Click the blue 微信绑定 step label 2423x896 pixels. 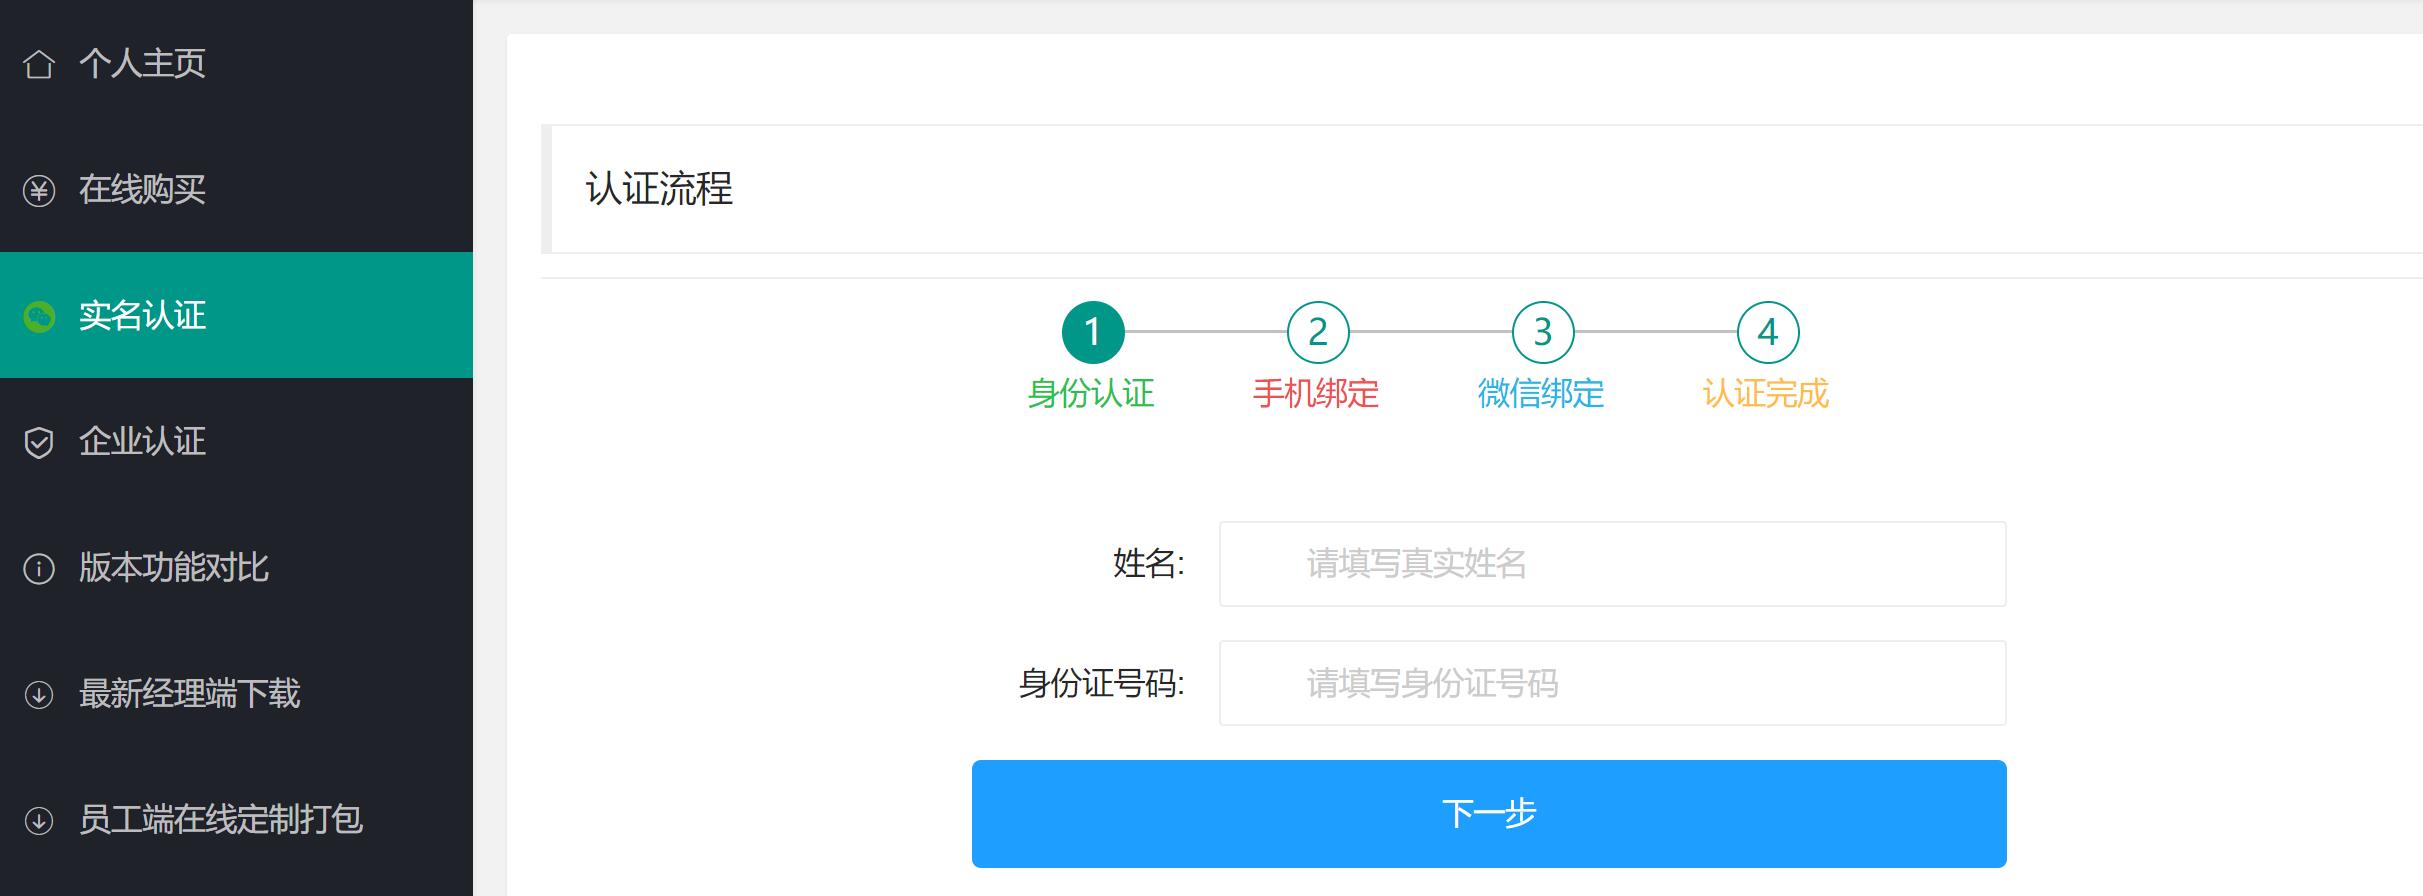[x=1541, y=394]
